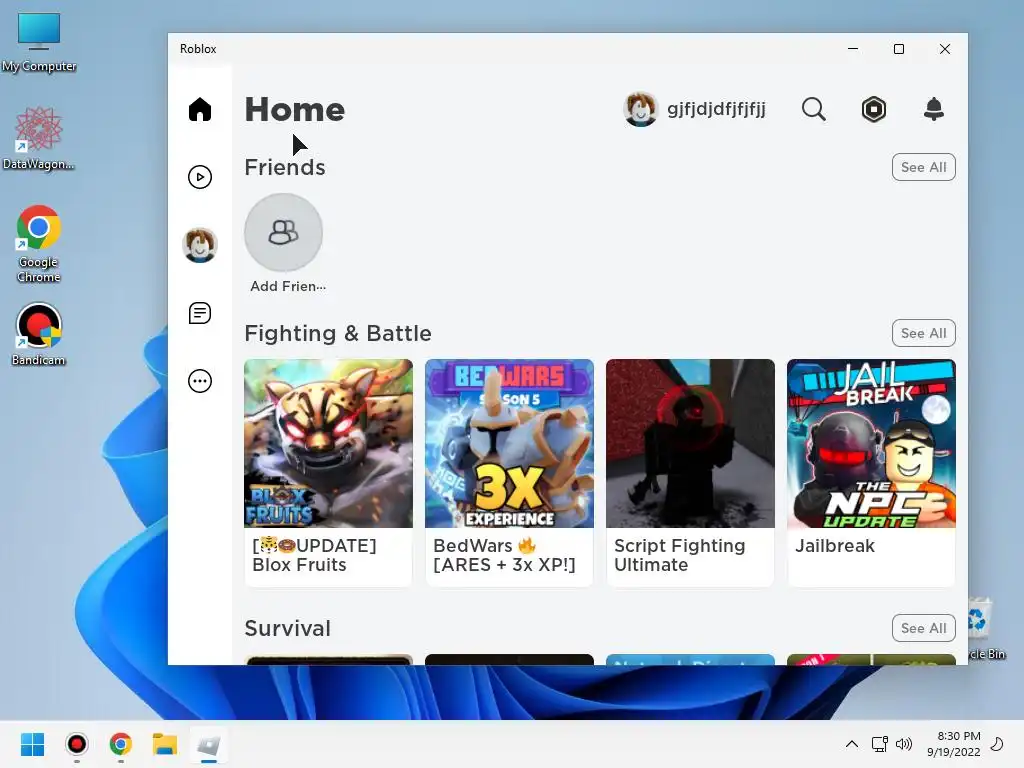Click the search magnifier icon

pyautogui.click(x=814, y=109)
